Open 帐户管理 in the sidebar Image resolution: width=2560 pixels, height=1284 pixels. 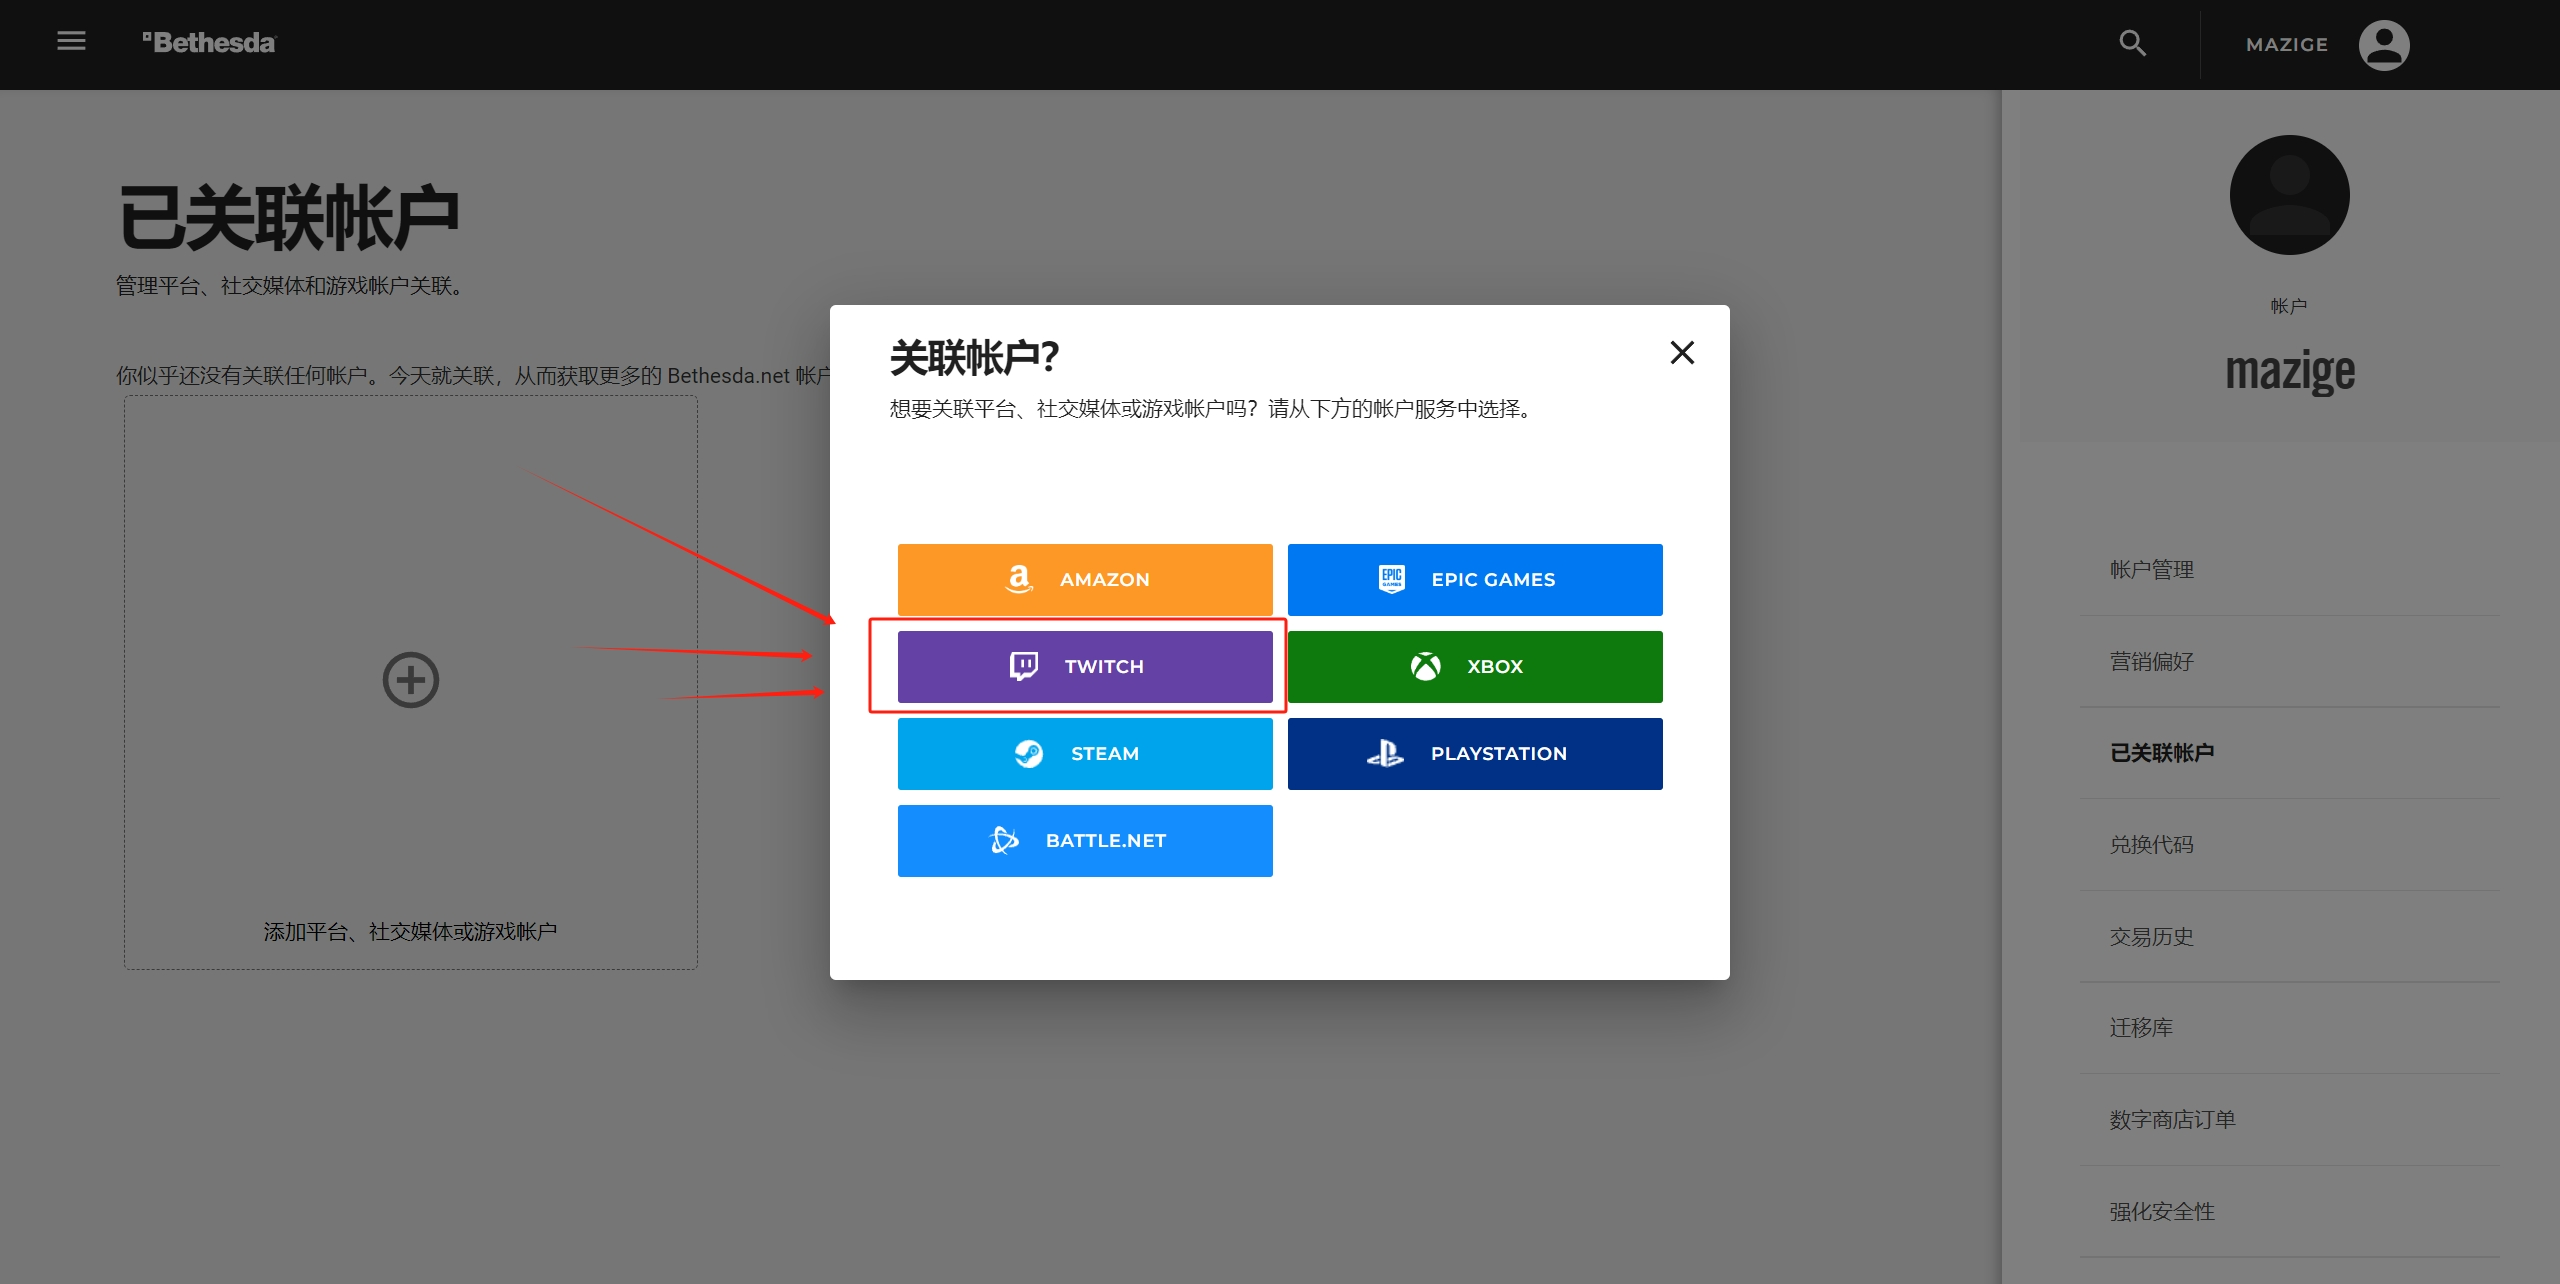pos(2152,570)
